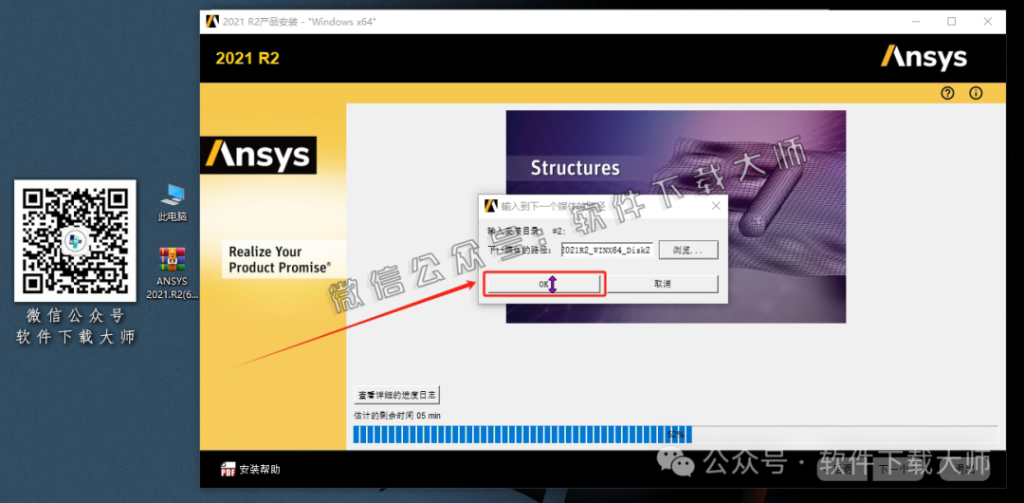1024x503 pixels.
Task: Click the installation progress bar
Action: [675, 434]
